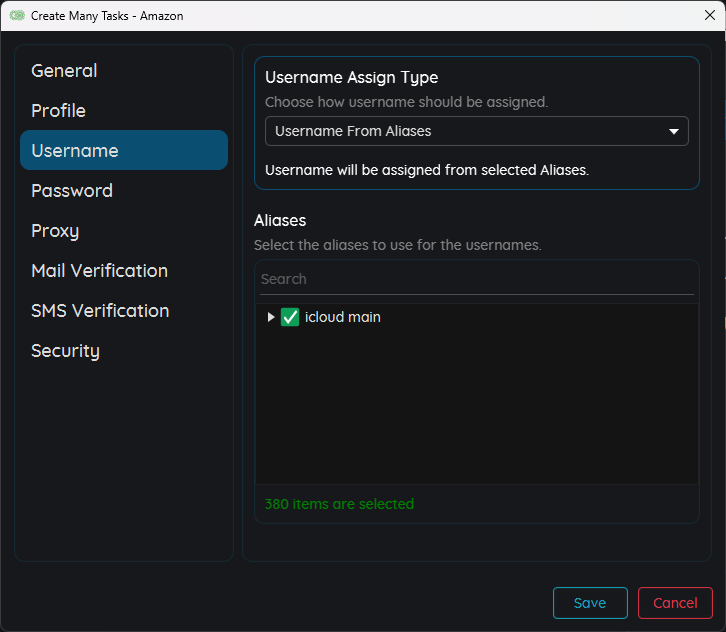
Task: Click the Username Assign Type dropdown arrow
Action: (674, 131)
